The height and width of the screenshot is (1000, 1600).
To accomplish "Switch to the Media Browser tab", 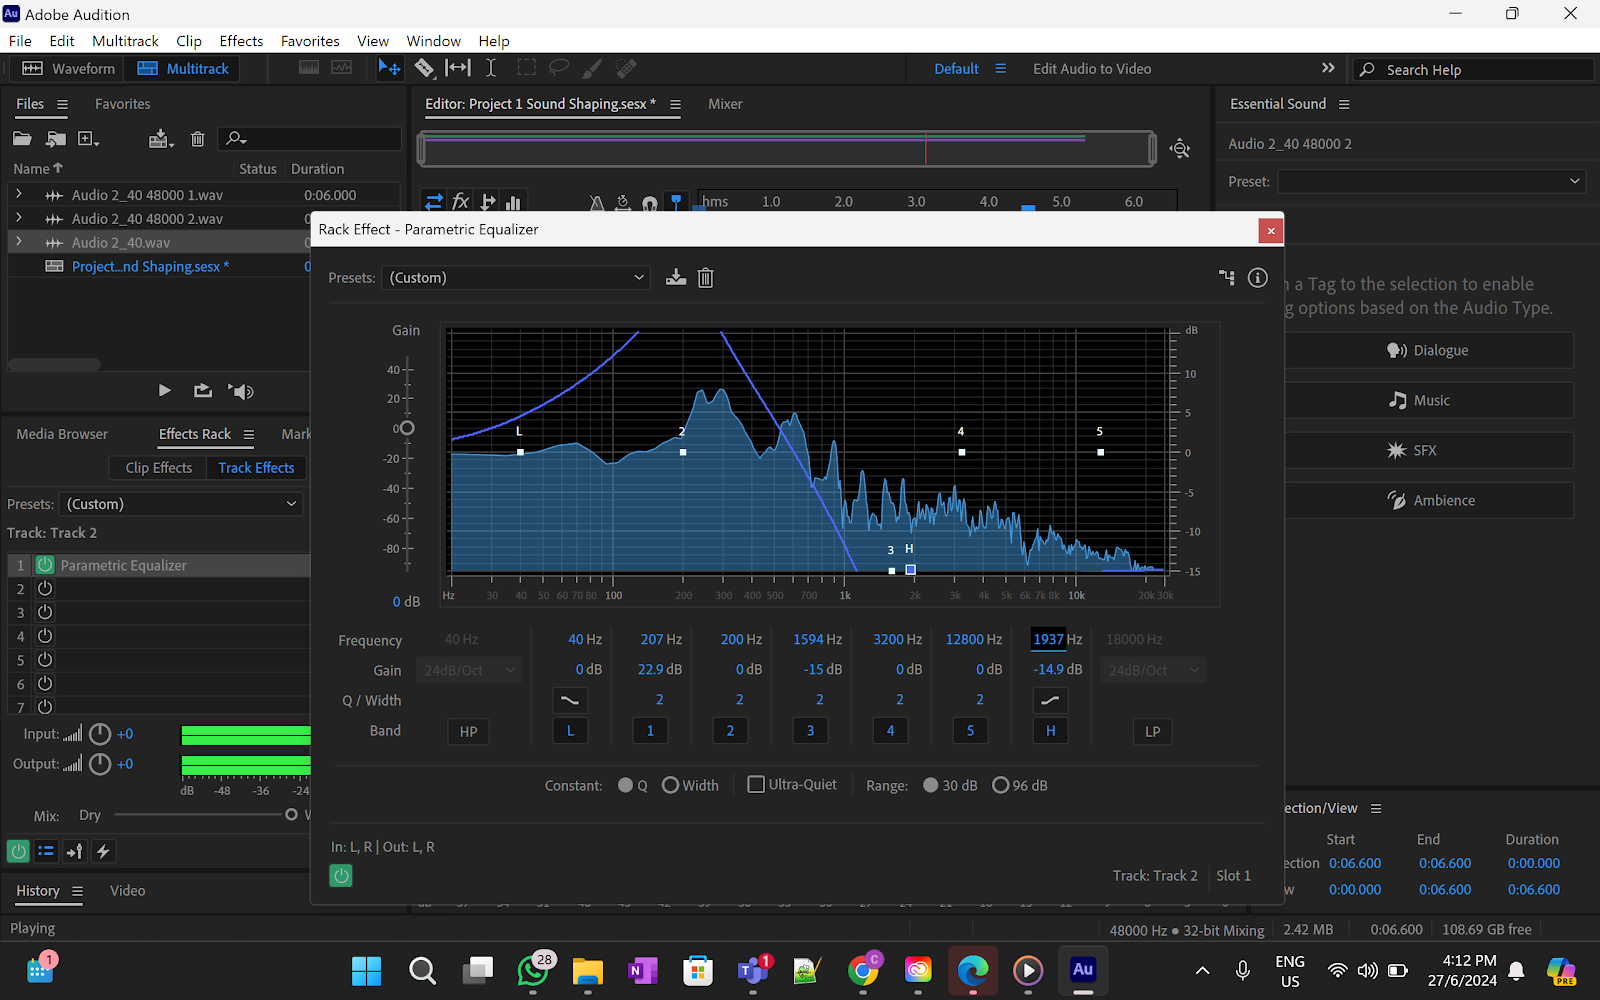I will coord(62,434).
